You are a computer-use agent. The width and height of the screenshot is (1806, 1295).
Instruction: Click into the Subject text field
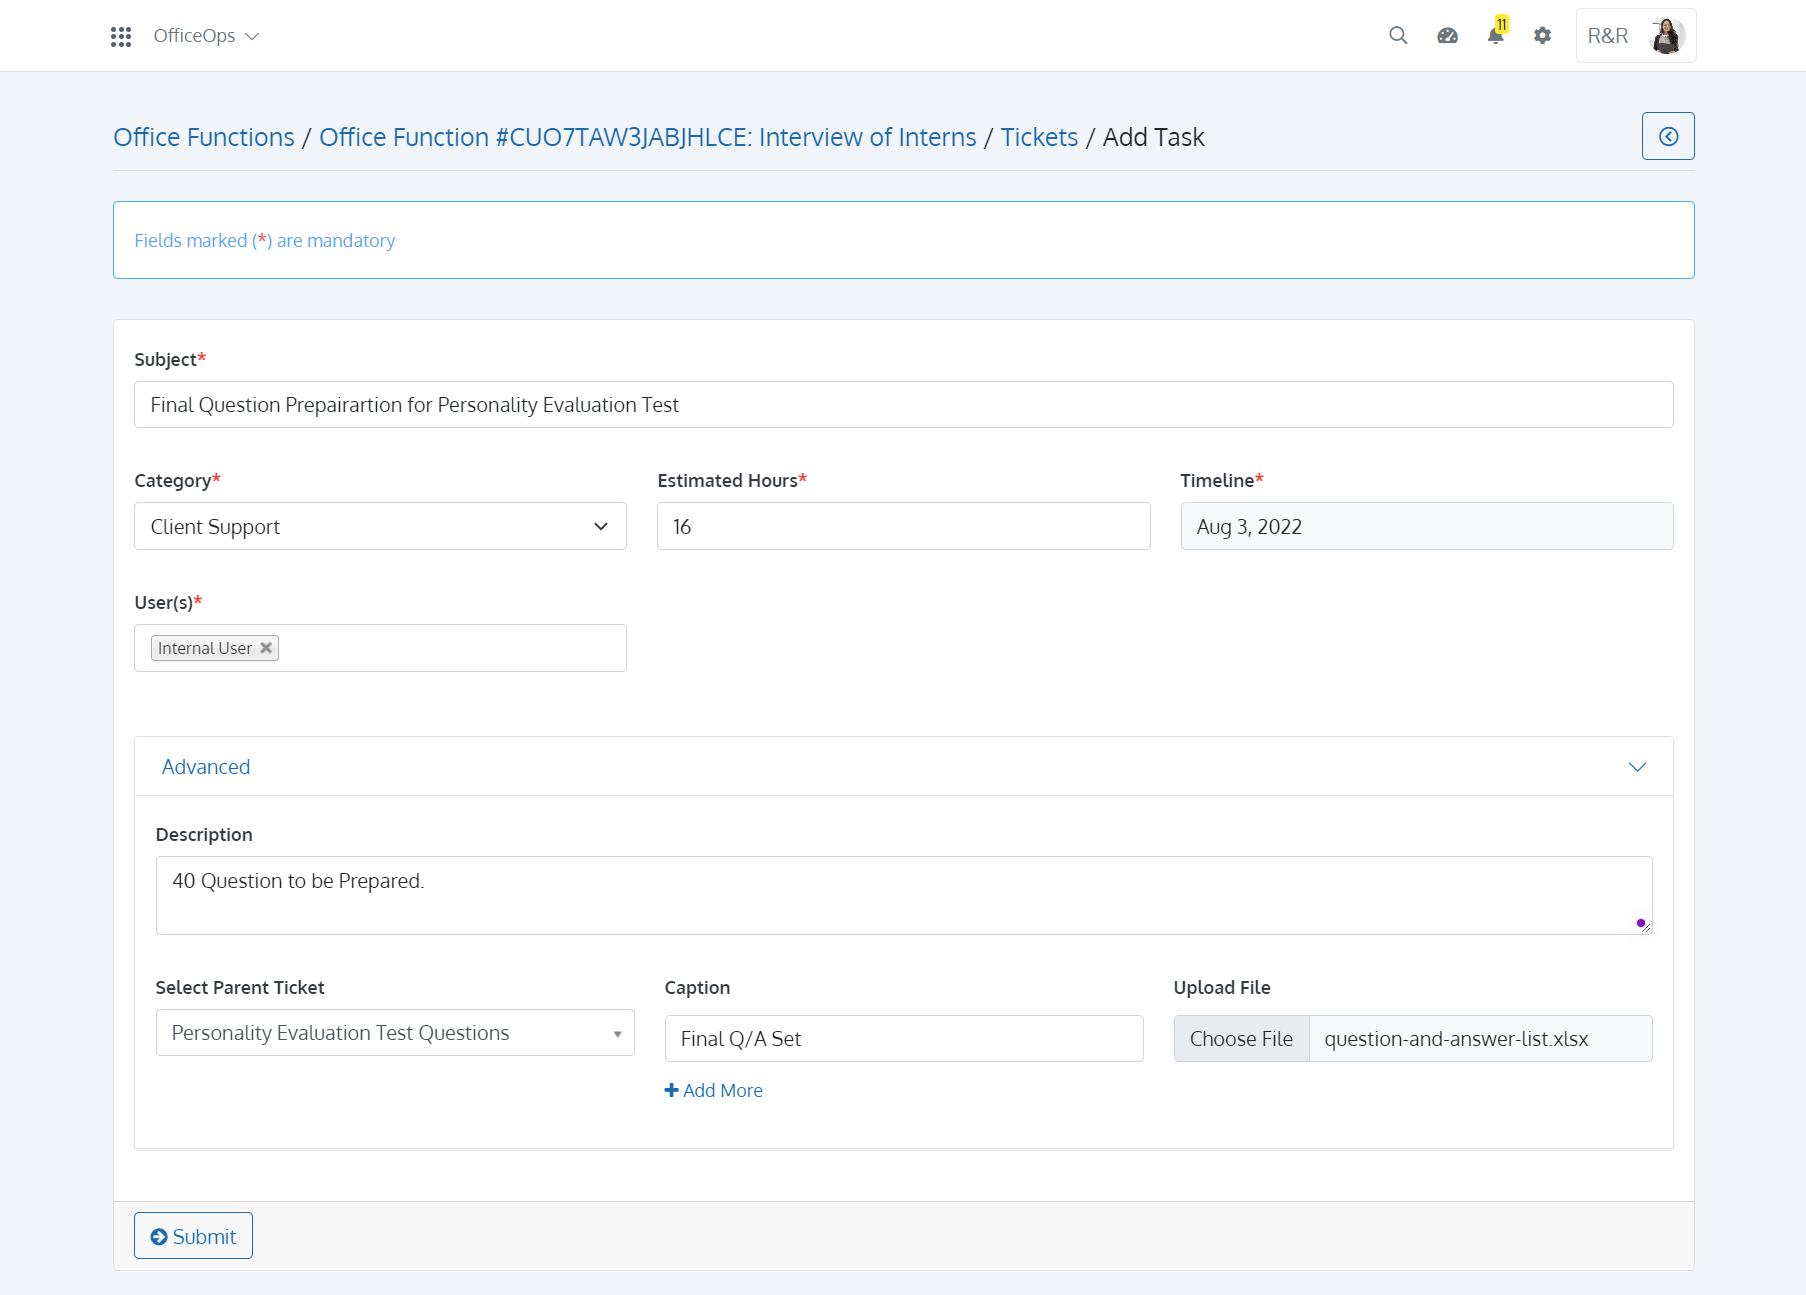[x=903, y=405]
